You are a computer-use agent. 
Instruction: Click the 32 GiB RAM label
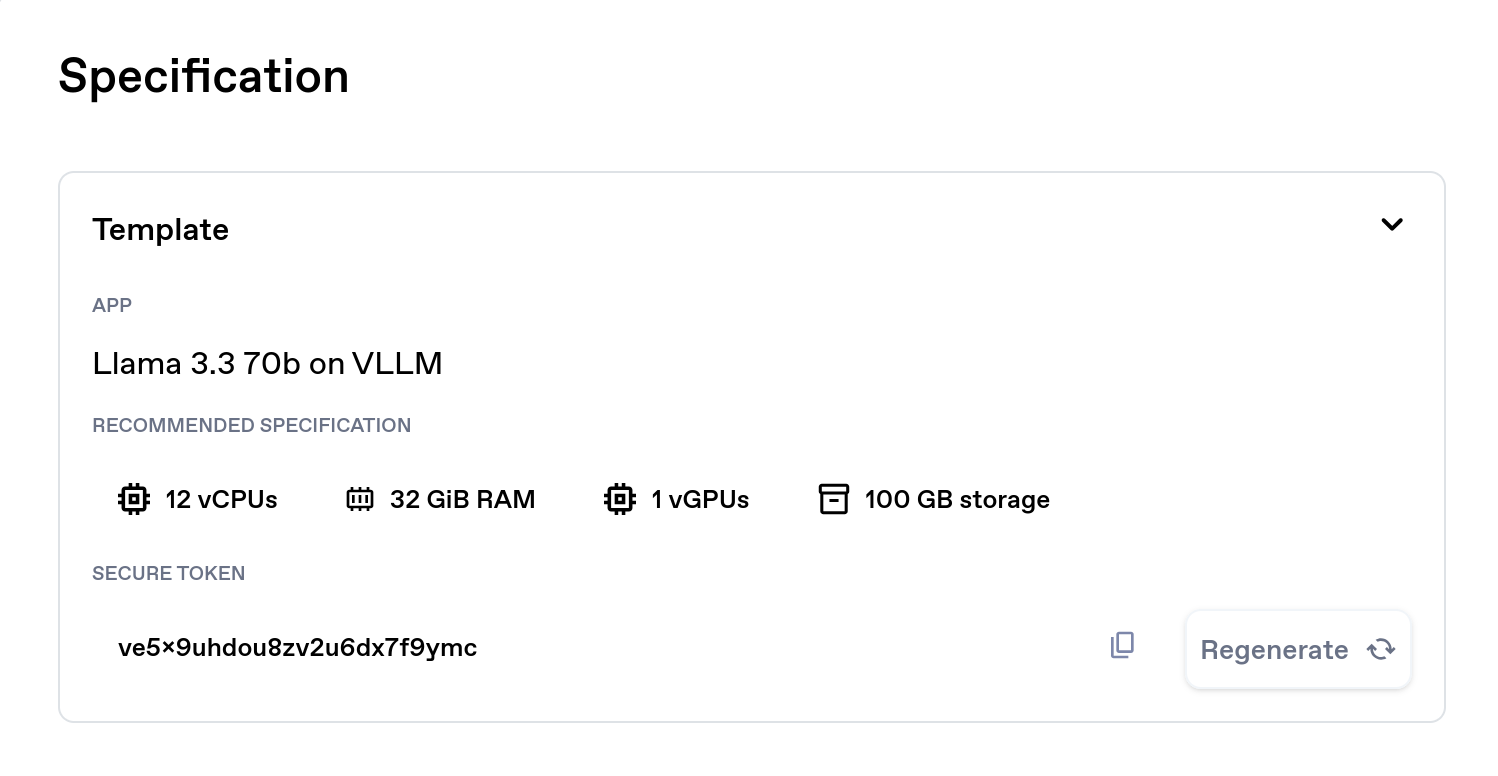point(462,499)
